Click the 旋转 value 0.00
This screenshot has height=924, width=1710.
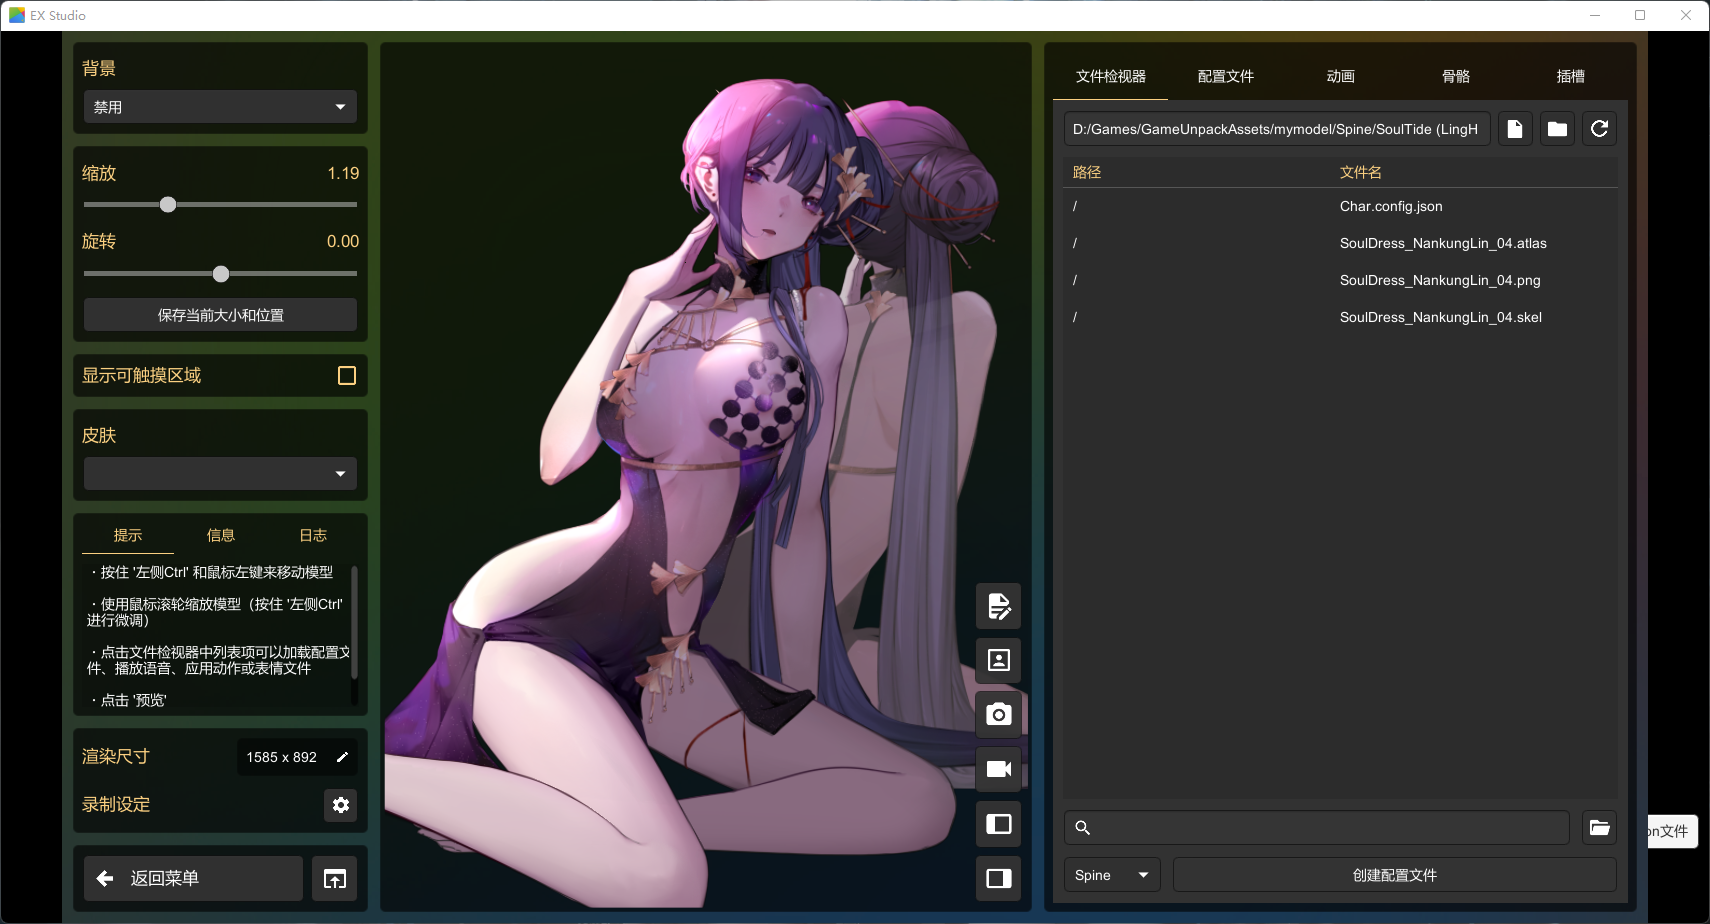[343, 241]
